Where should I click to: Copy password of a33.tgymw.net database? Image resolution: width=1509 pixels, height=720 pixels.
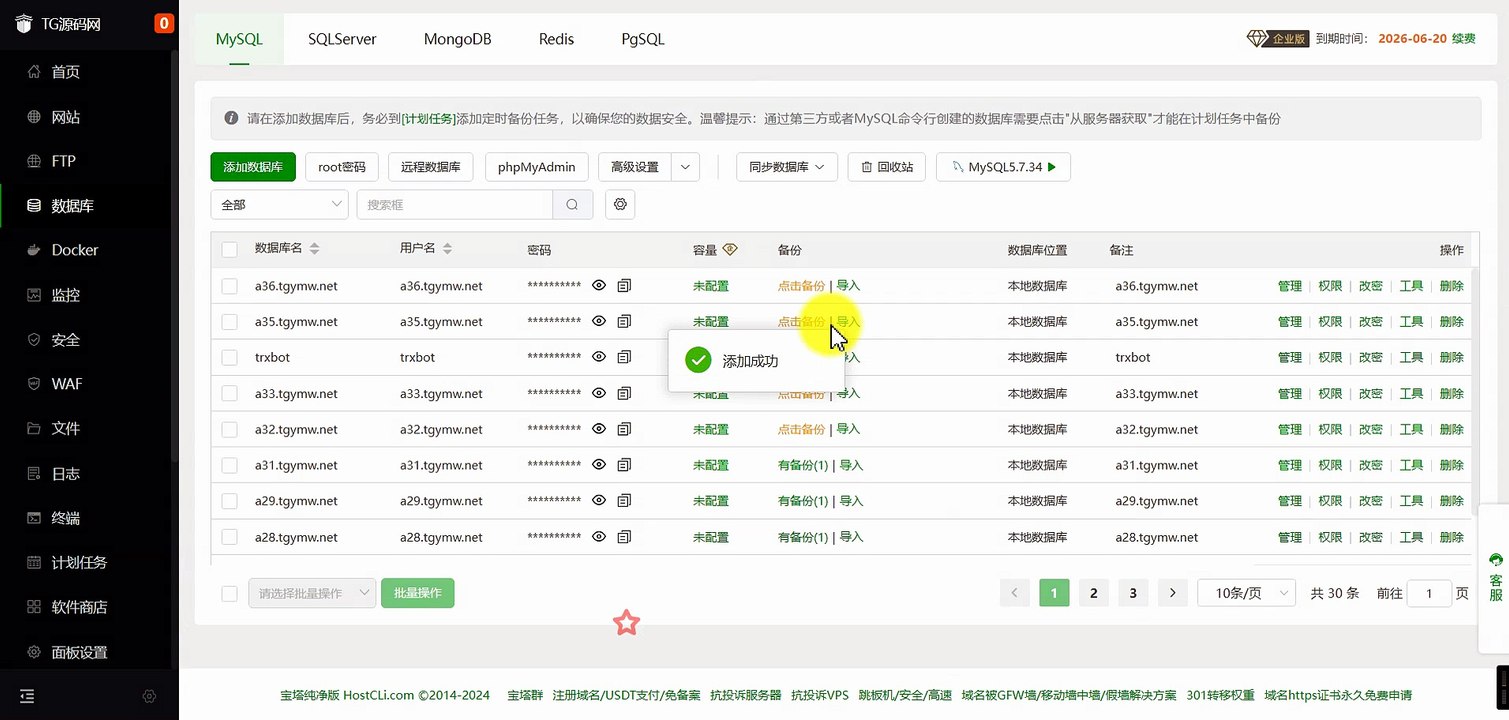(624, 394)
